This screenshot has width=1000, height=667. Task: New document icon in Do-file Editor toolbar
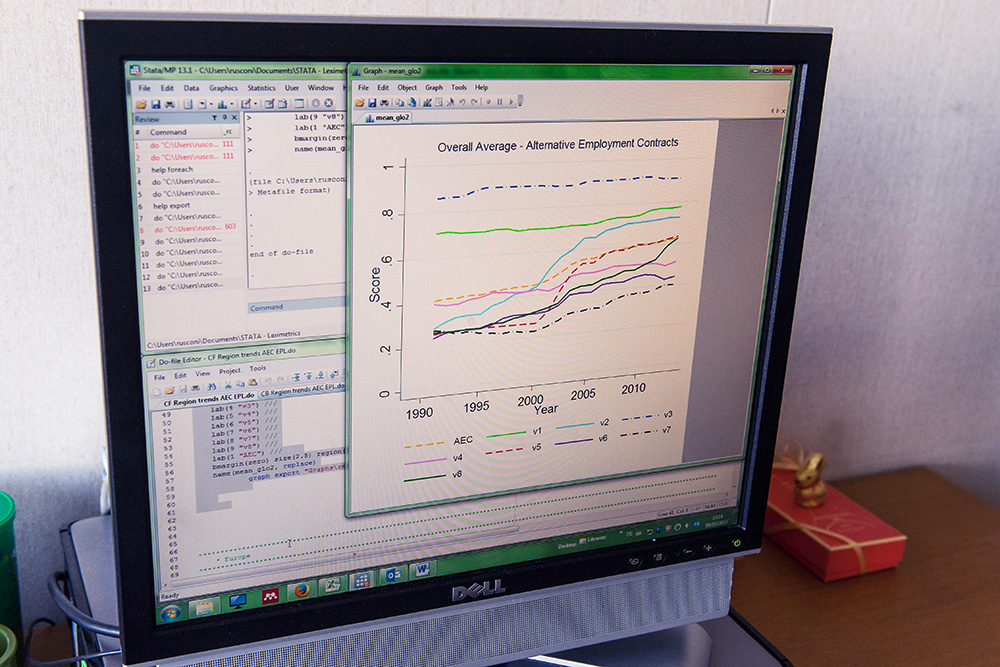tap(157, 392)
